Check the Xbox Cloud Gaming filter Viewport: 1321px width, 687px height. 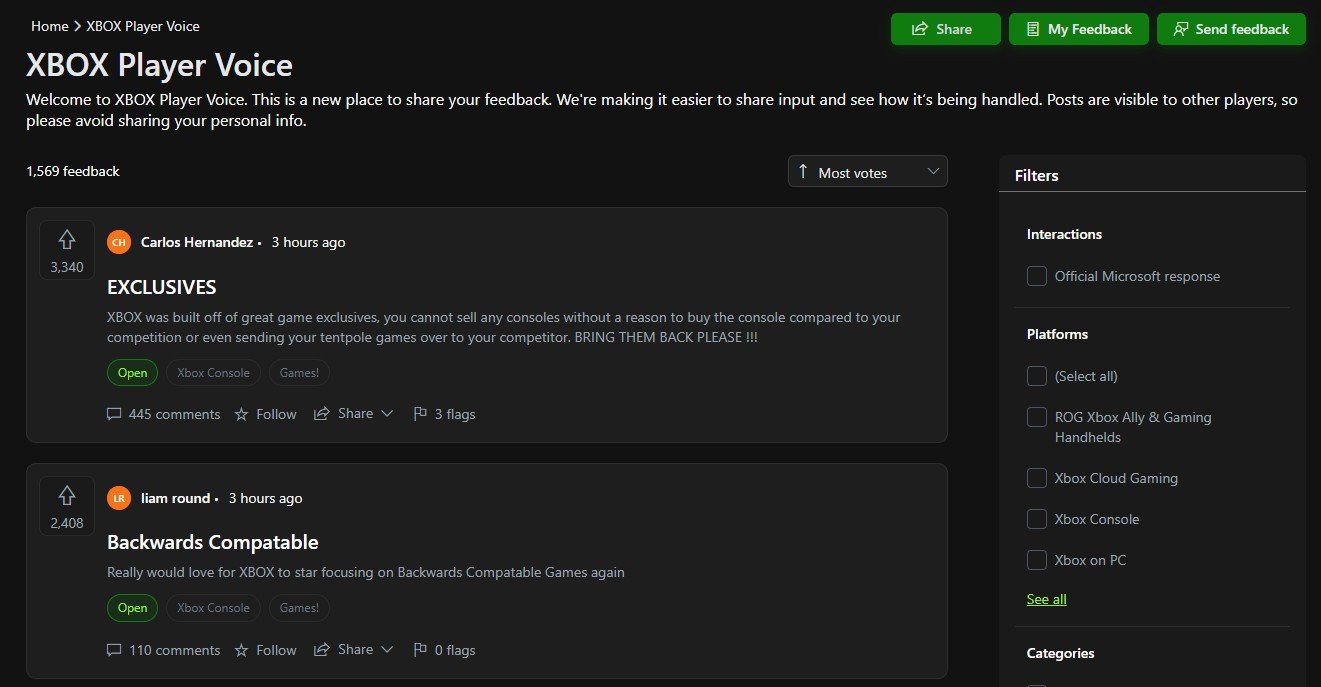coord(1037,478)
